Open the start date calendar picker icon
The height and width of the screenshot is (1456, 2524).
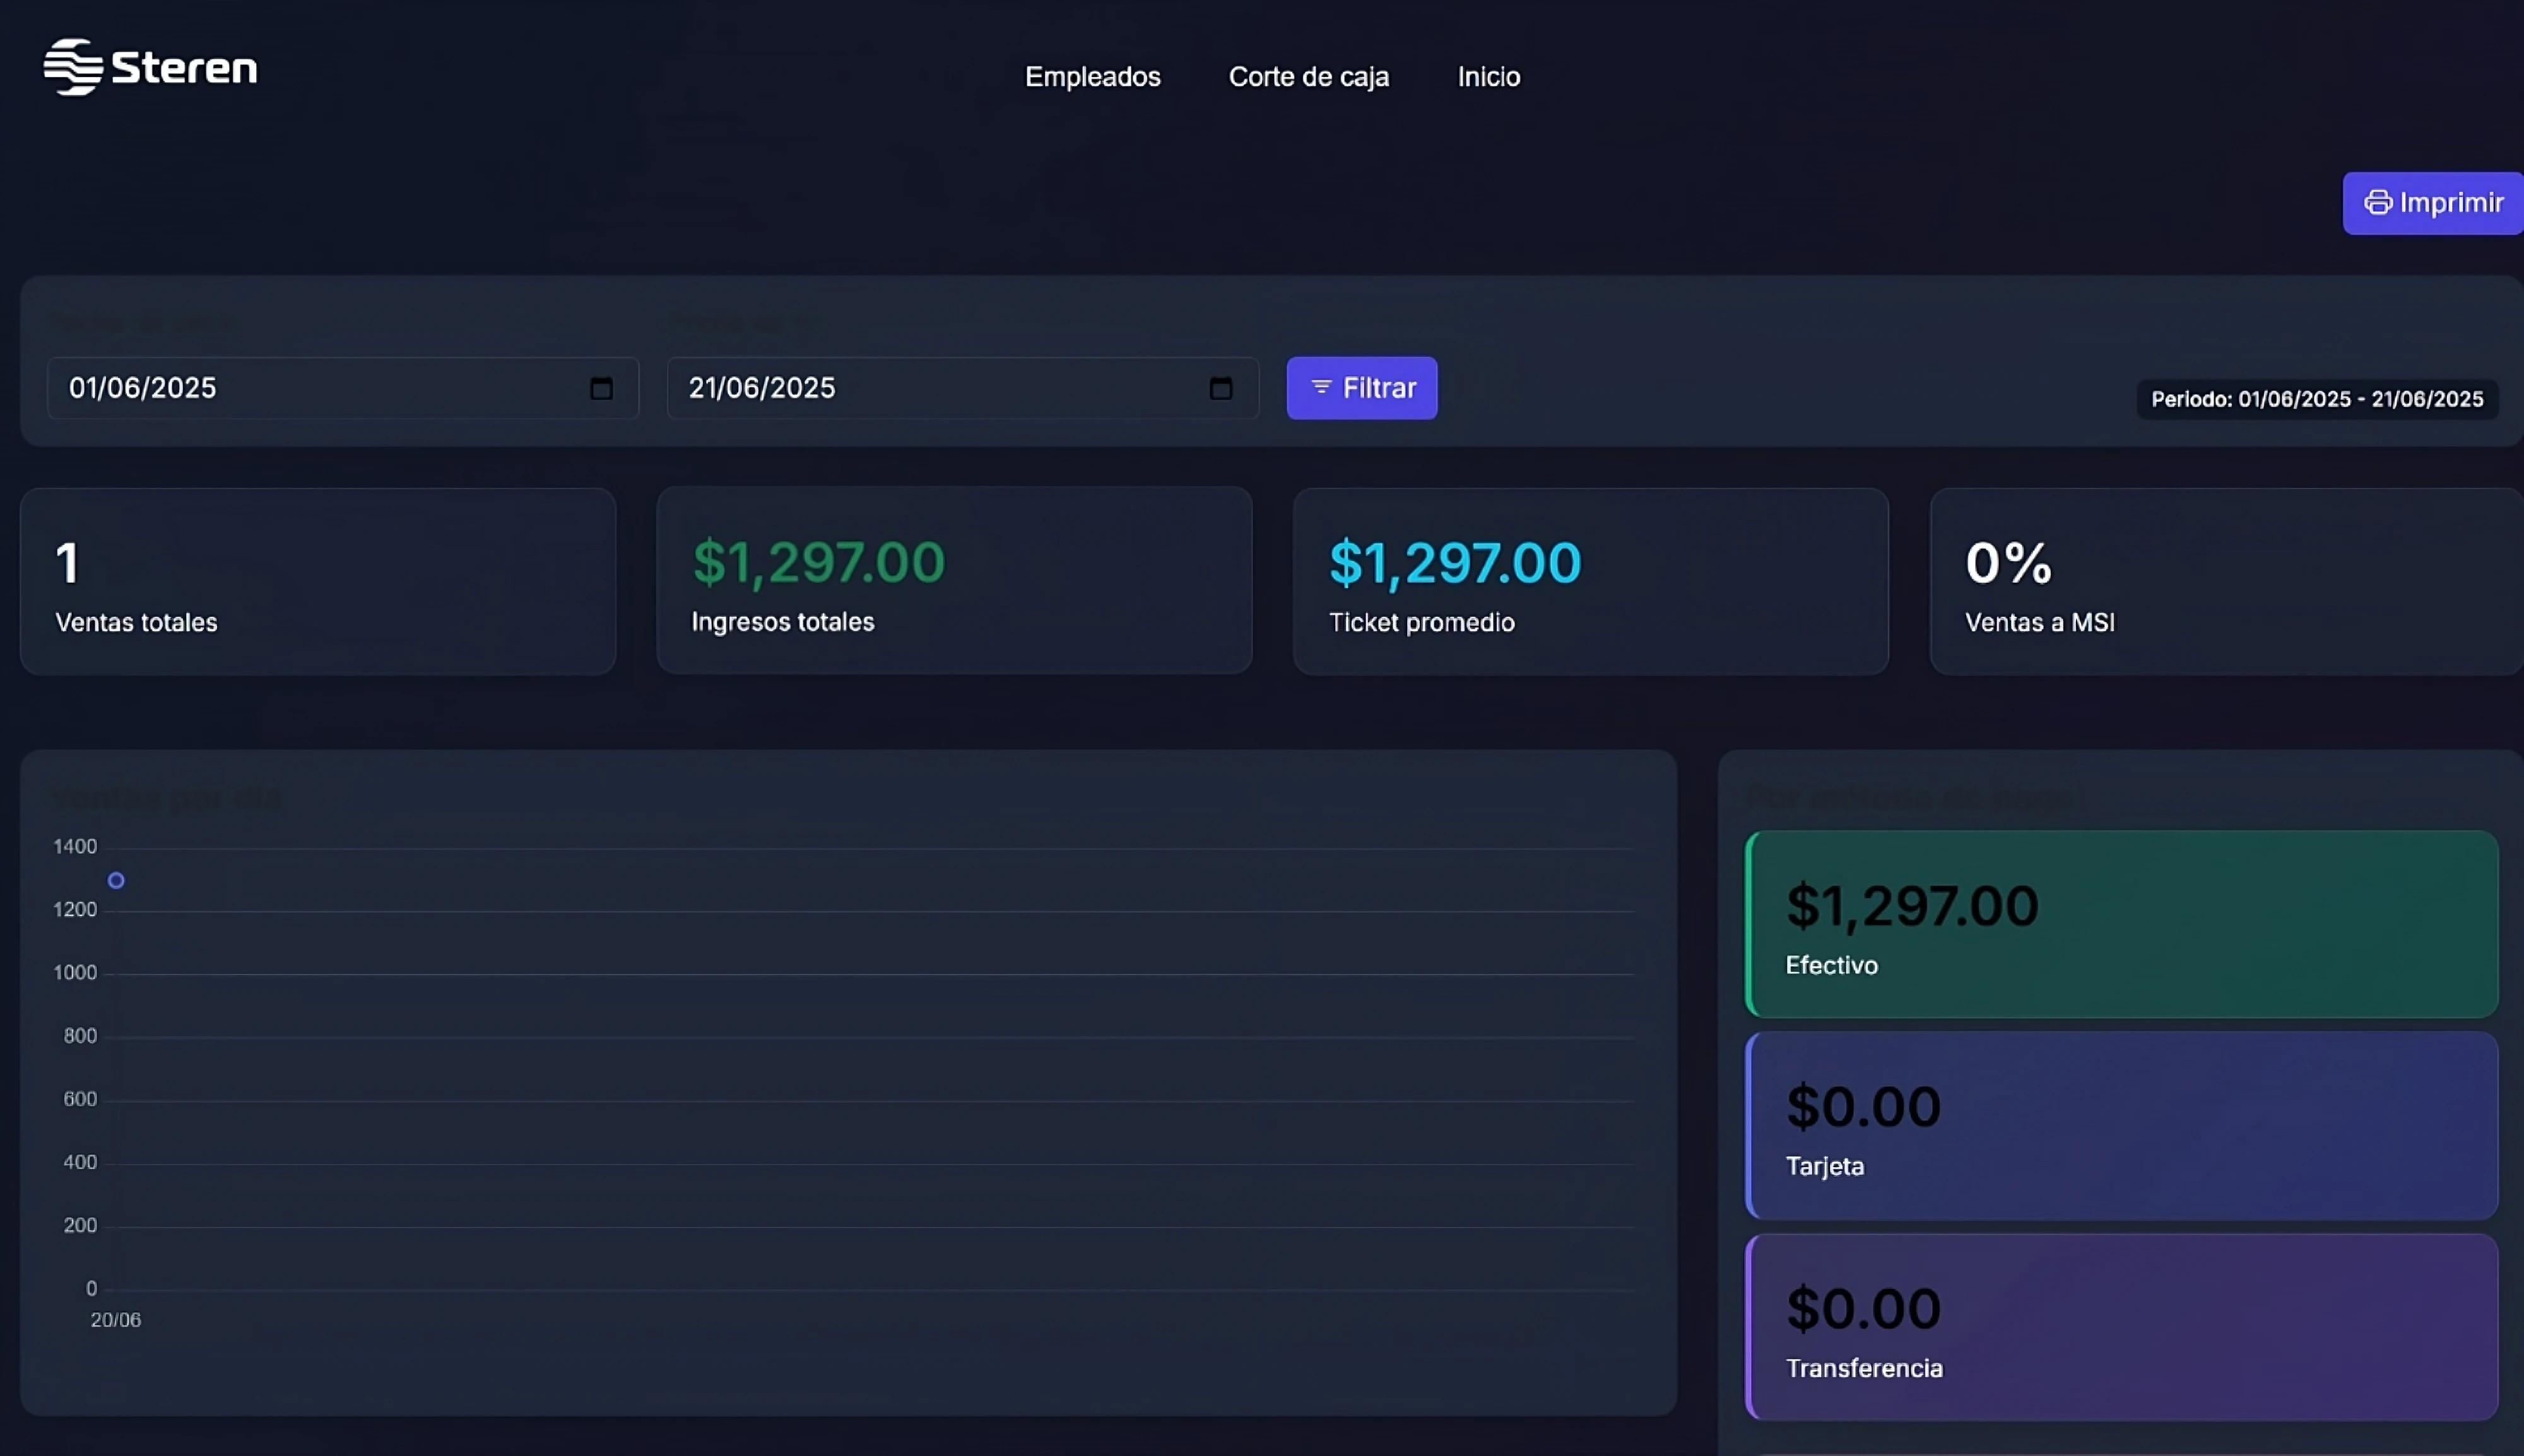601,388
